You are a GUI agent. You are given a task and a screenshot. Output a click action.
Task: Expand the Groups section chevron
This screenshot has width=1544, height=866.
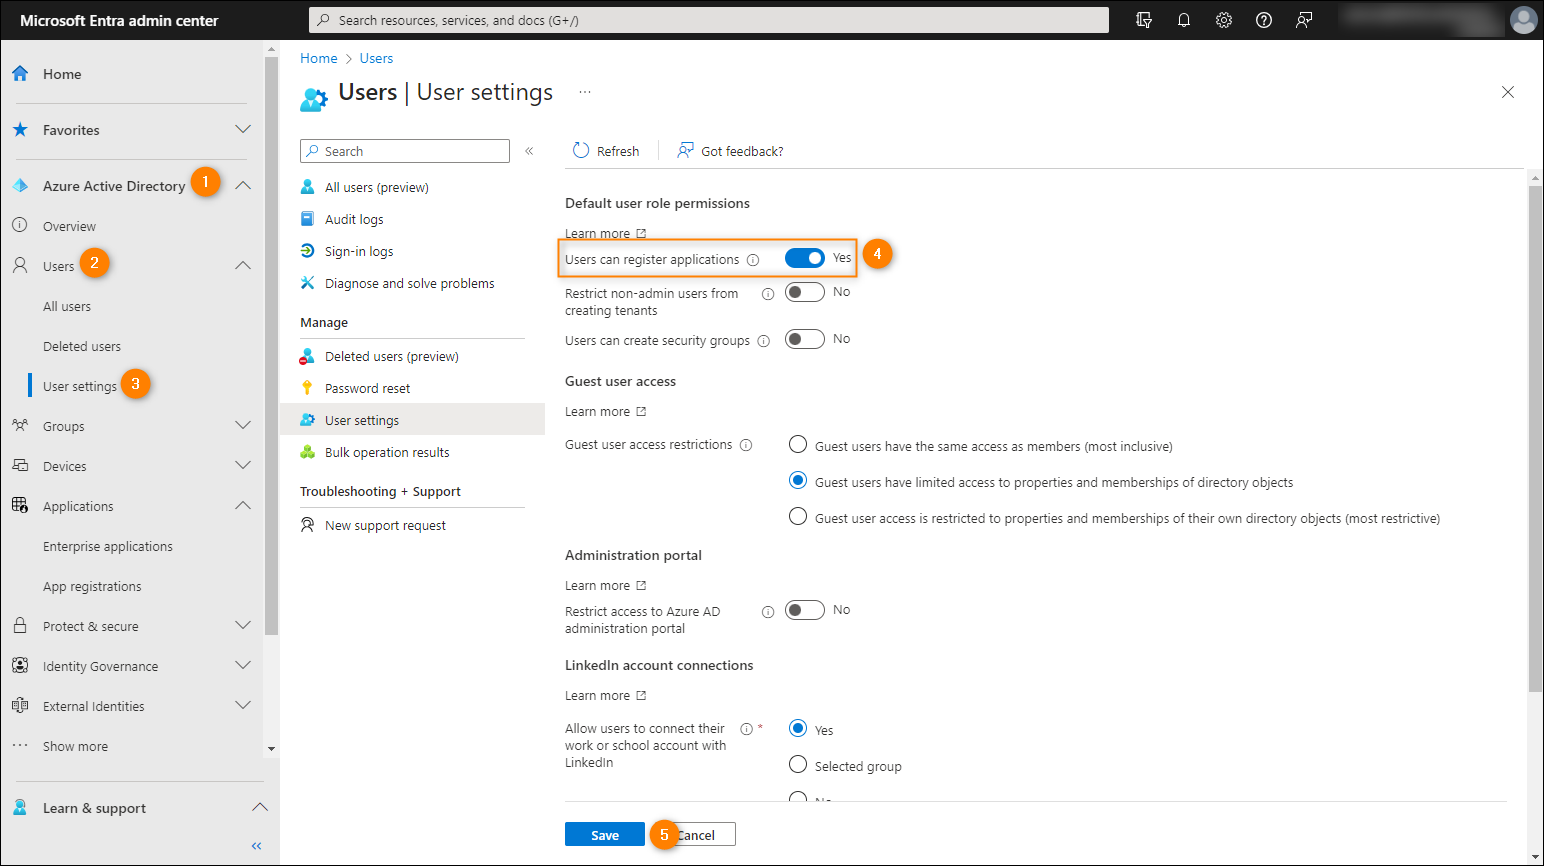[x=243, y=425]
